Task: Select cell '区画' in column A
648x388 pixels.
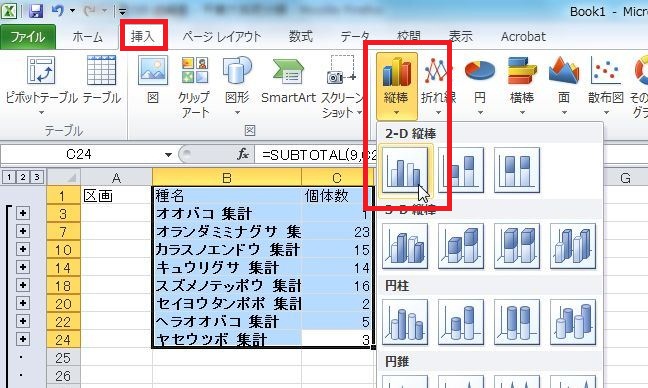Action: point(116,195)
